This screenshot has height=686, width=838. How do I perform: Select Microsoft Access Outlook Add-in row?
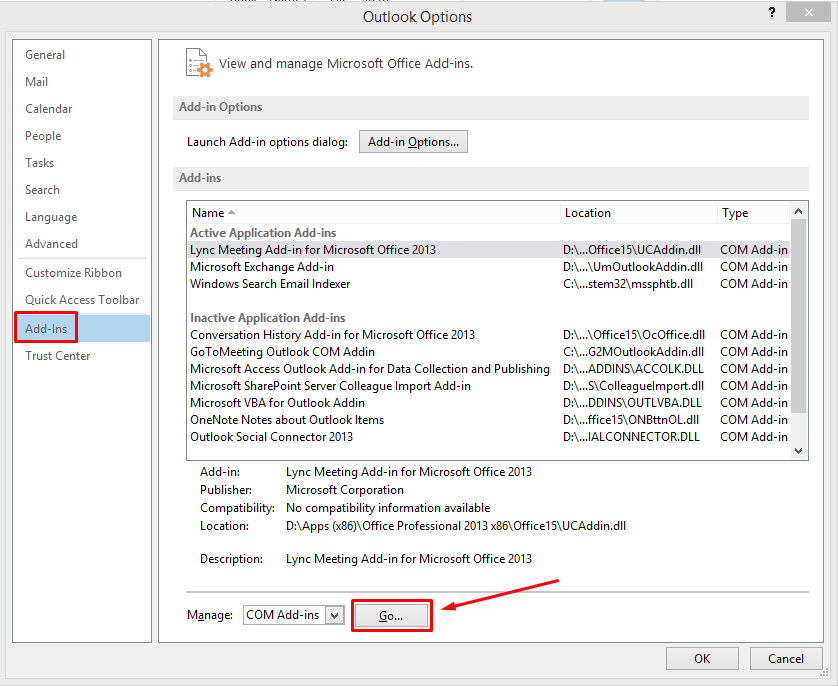tap(488, 369)
